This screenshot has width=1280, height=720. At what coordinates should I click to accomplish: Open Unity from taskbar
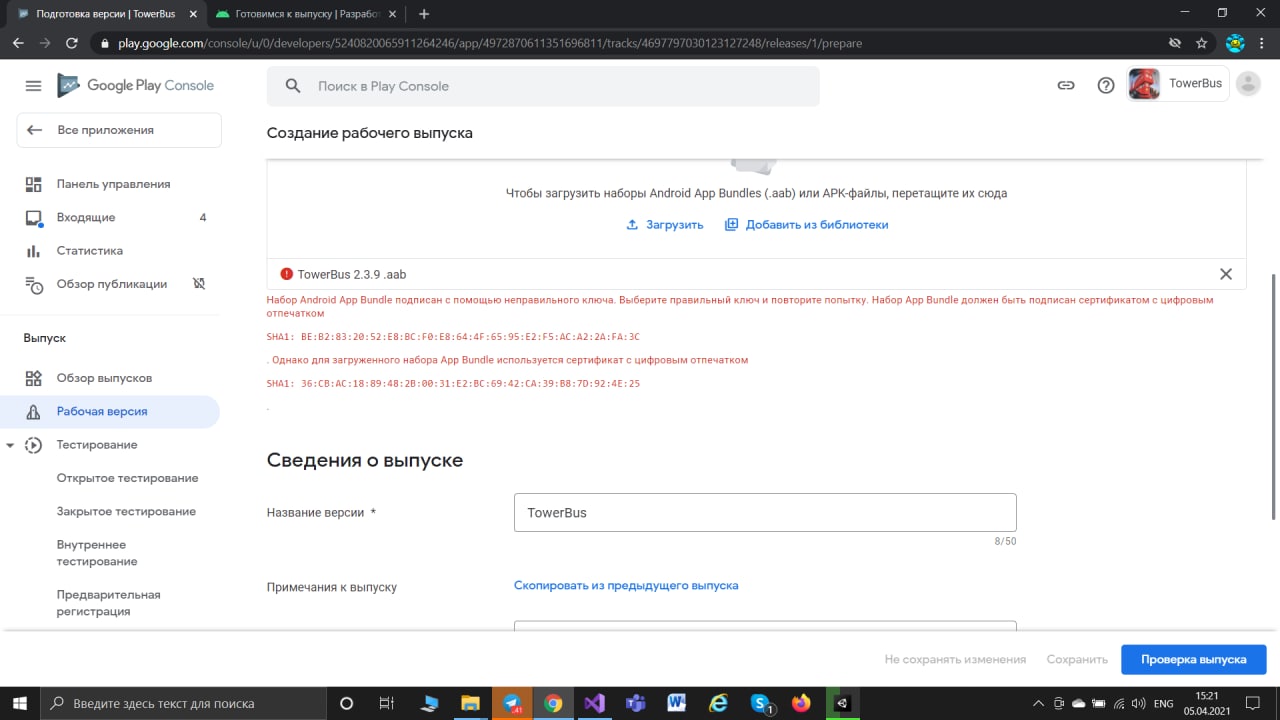[842, 703]
